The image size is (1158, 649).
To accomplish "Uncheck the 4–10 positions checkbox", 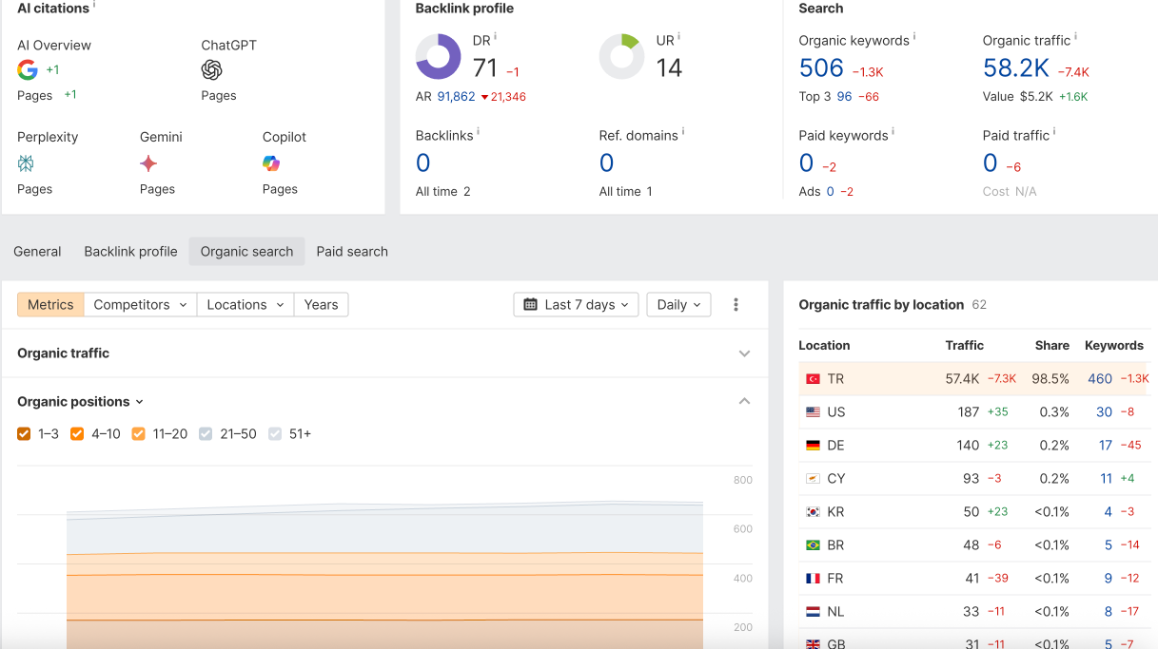I will coord(77,434).
